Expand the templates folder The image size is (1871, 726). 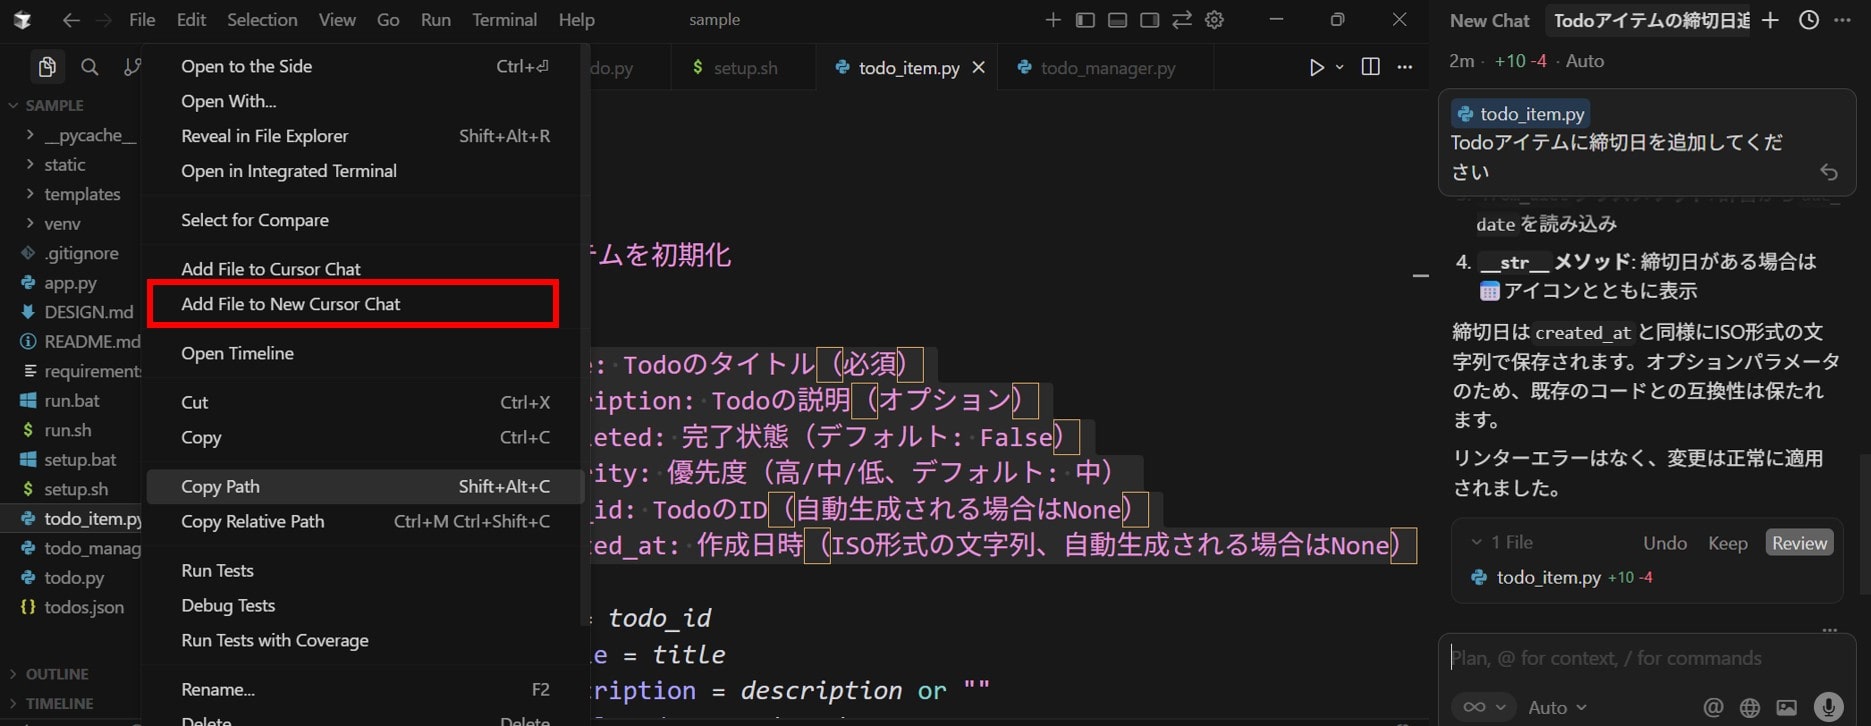click(x=82, y=194)
